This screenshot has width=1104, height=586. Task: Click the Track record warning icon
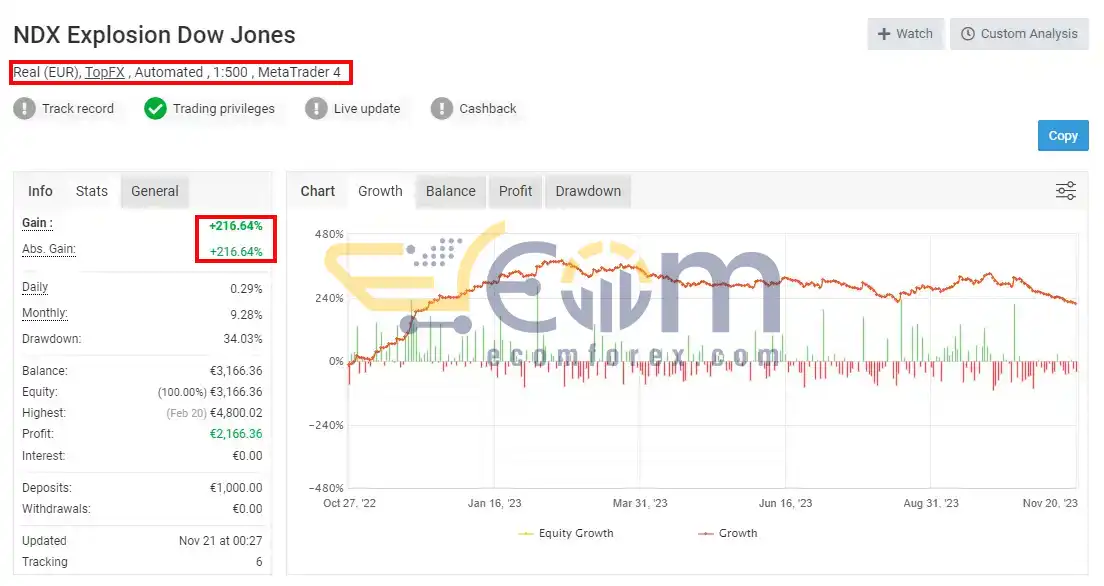coord(25,108)
